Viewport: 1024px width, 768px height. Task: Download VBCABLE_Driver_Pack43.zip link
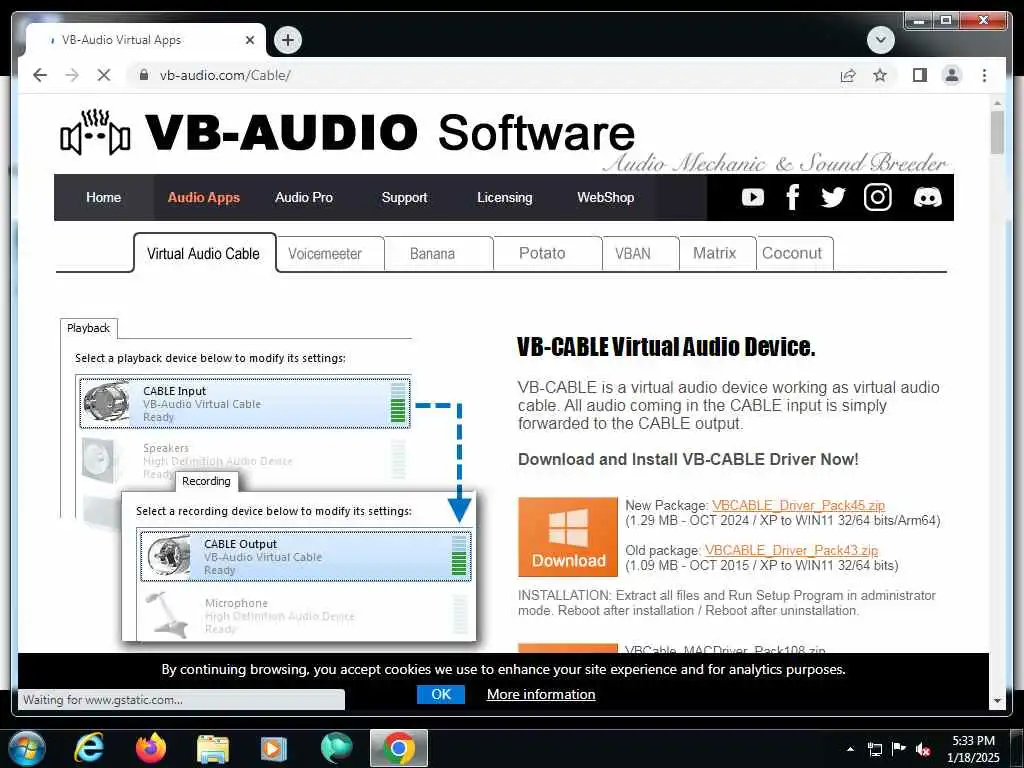[x=792, y=551]
